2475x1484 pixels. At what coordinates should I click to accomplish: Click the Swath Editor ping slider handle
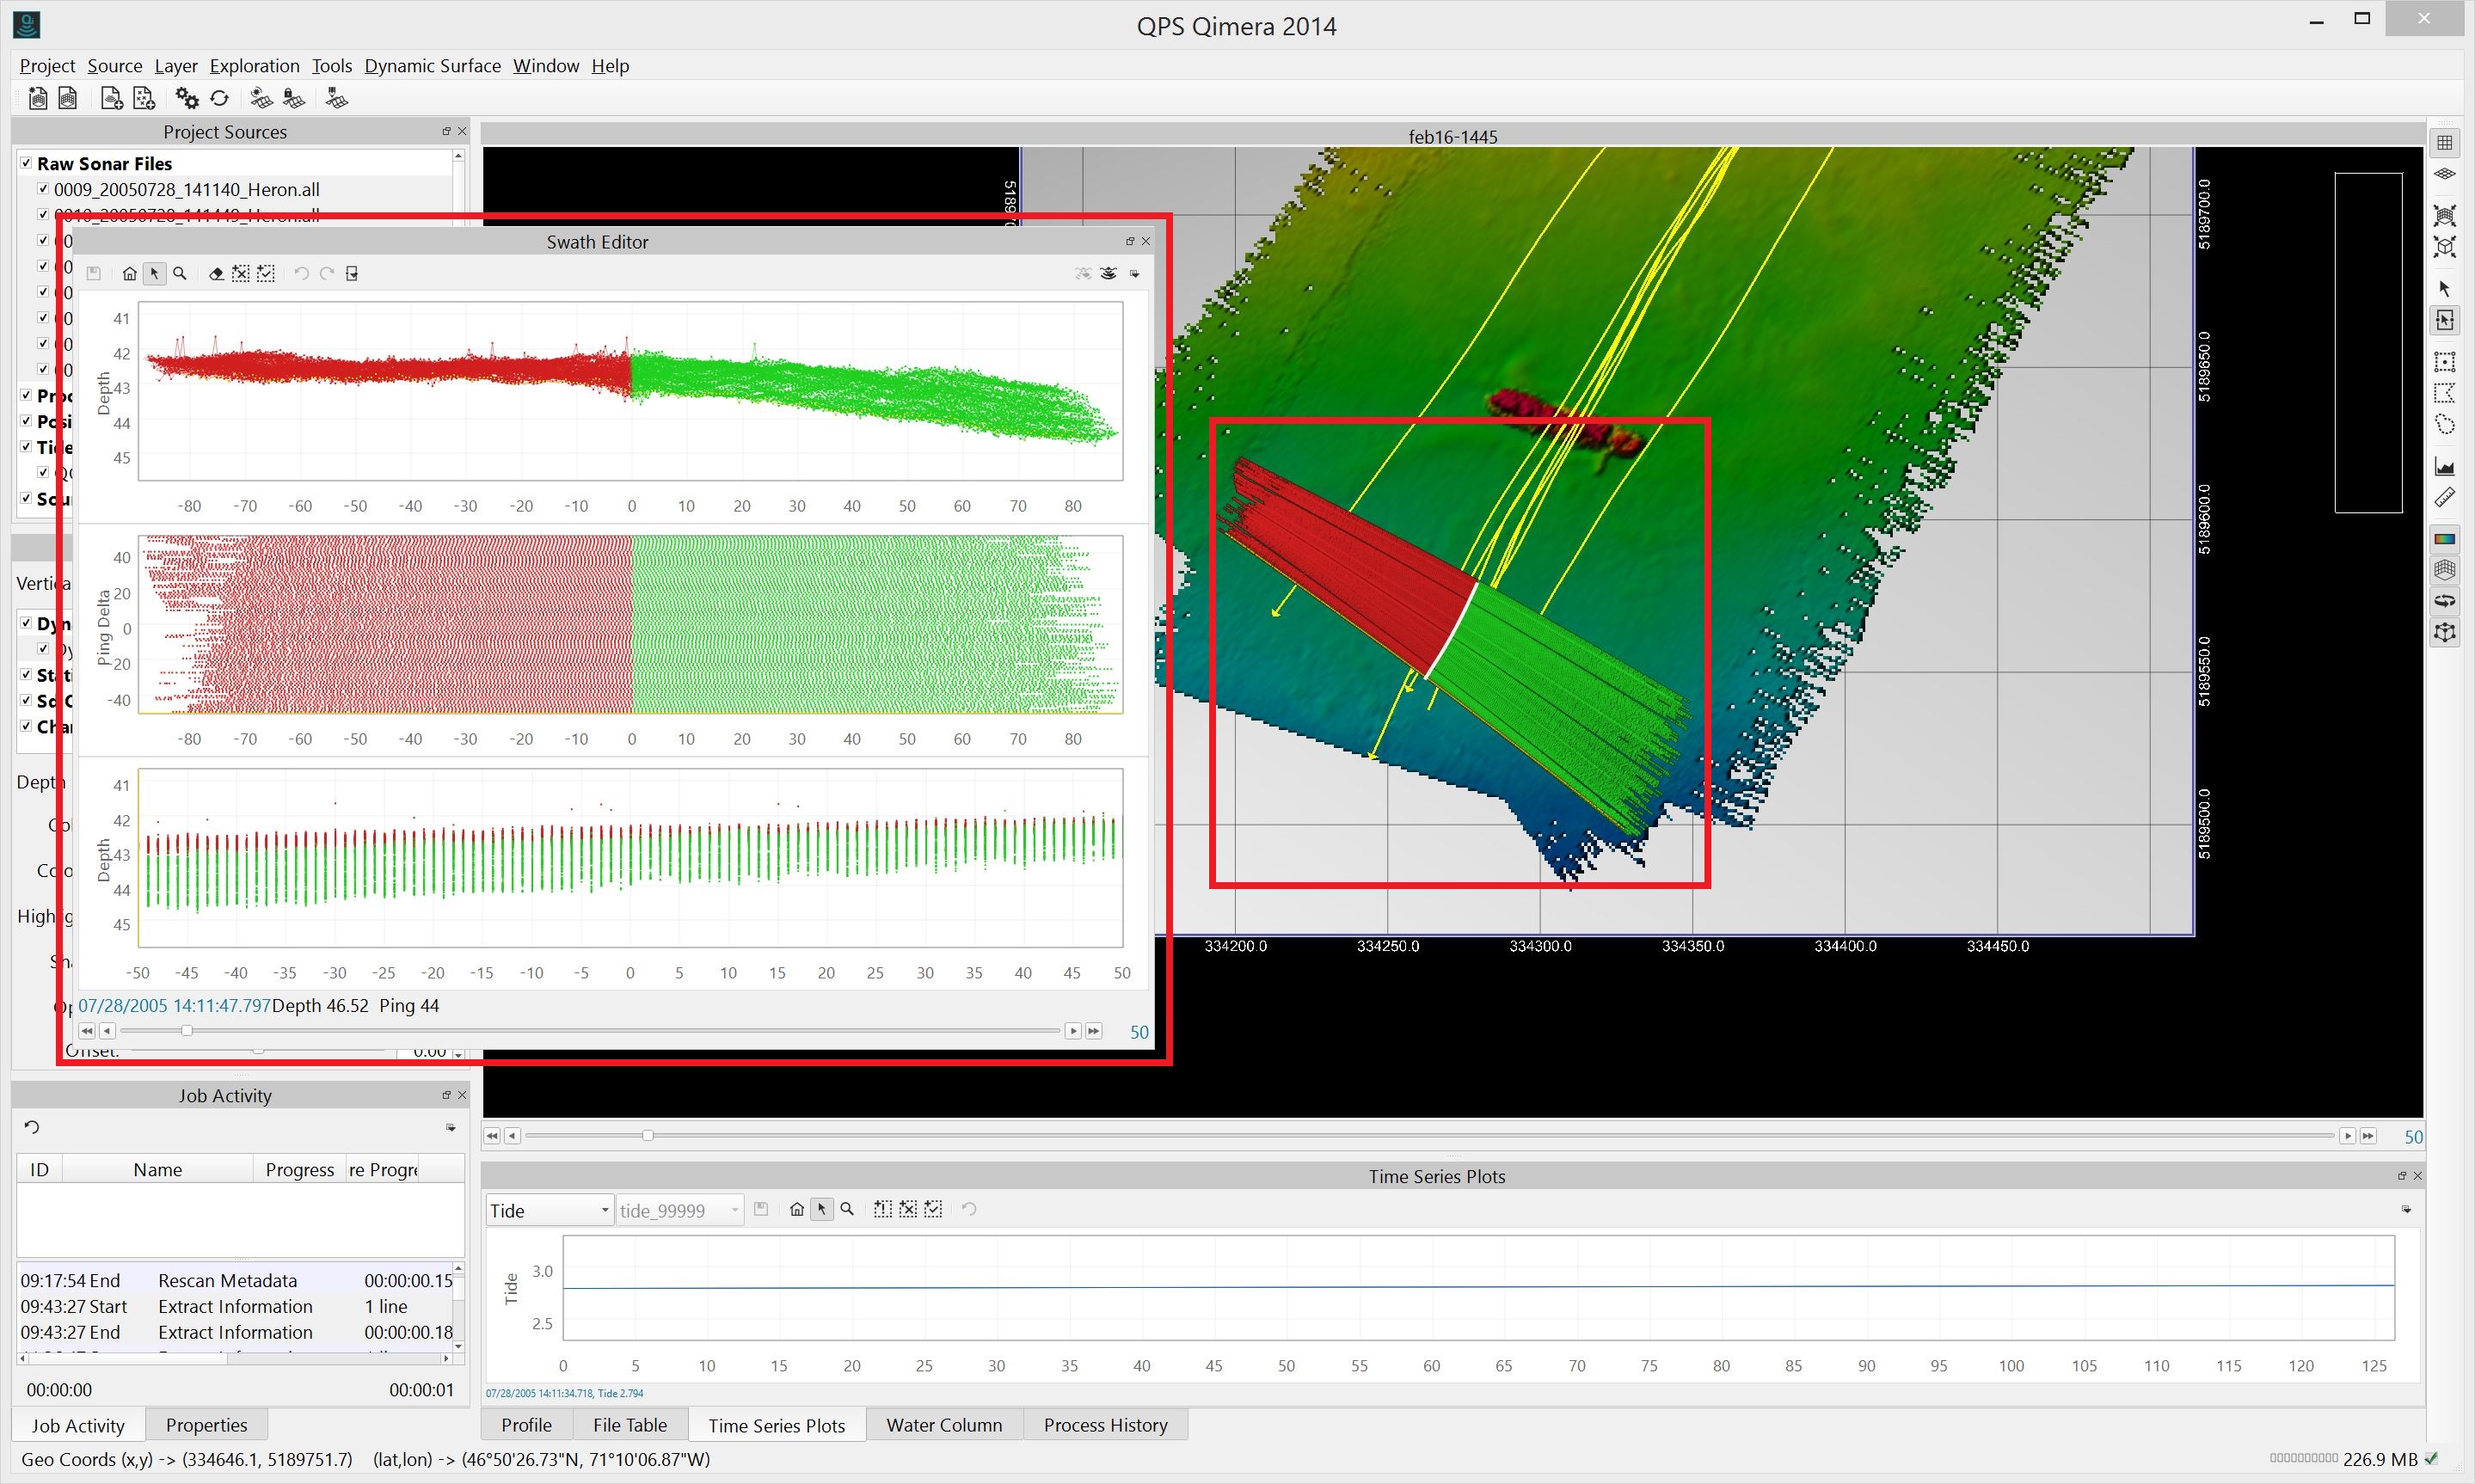point(186,1031)
